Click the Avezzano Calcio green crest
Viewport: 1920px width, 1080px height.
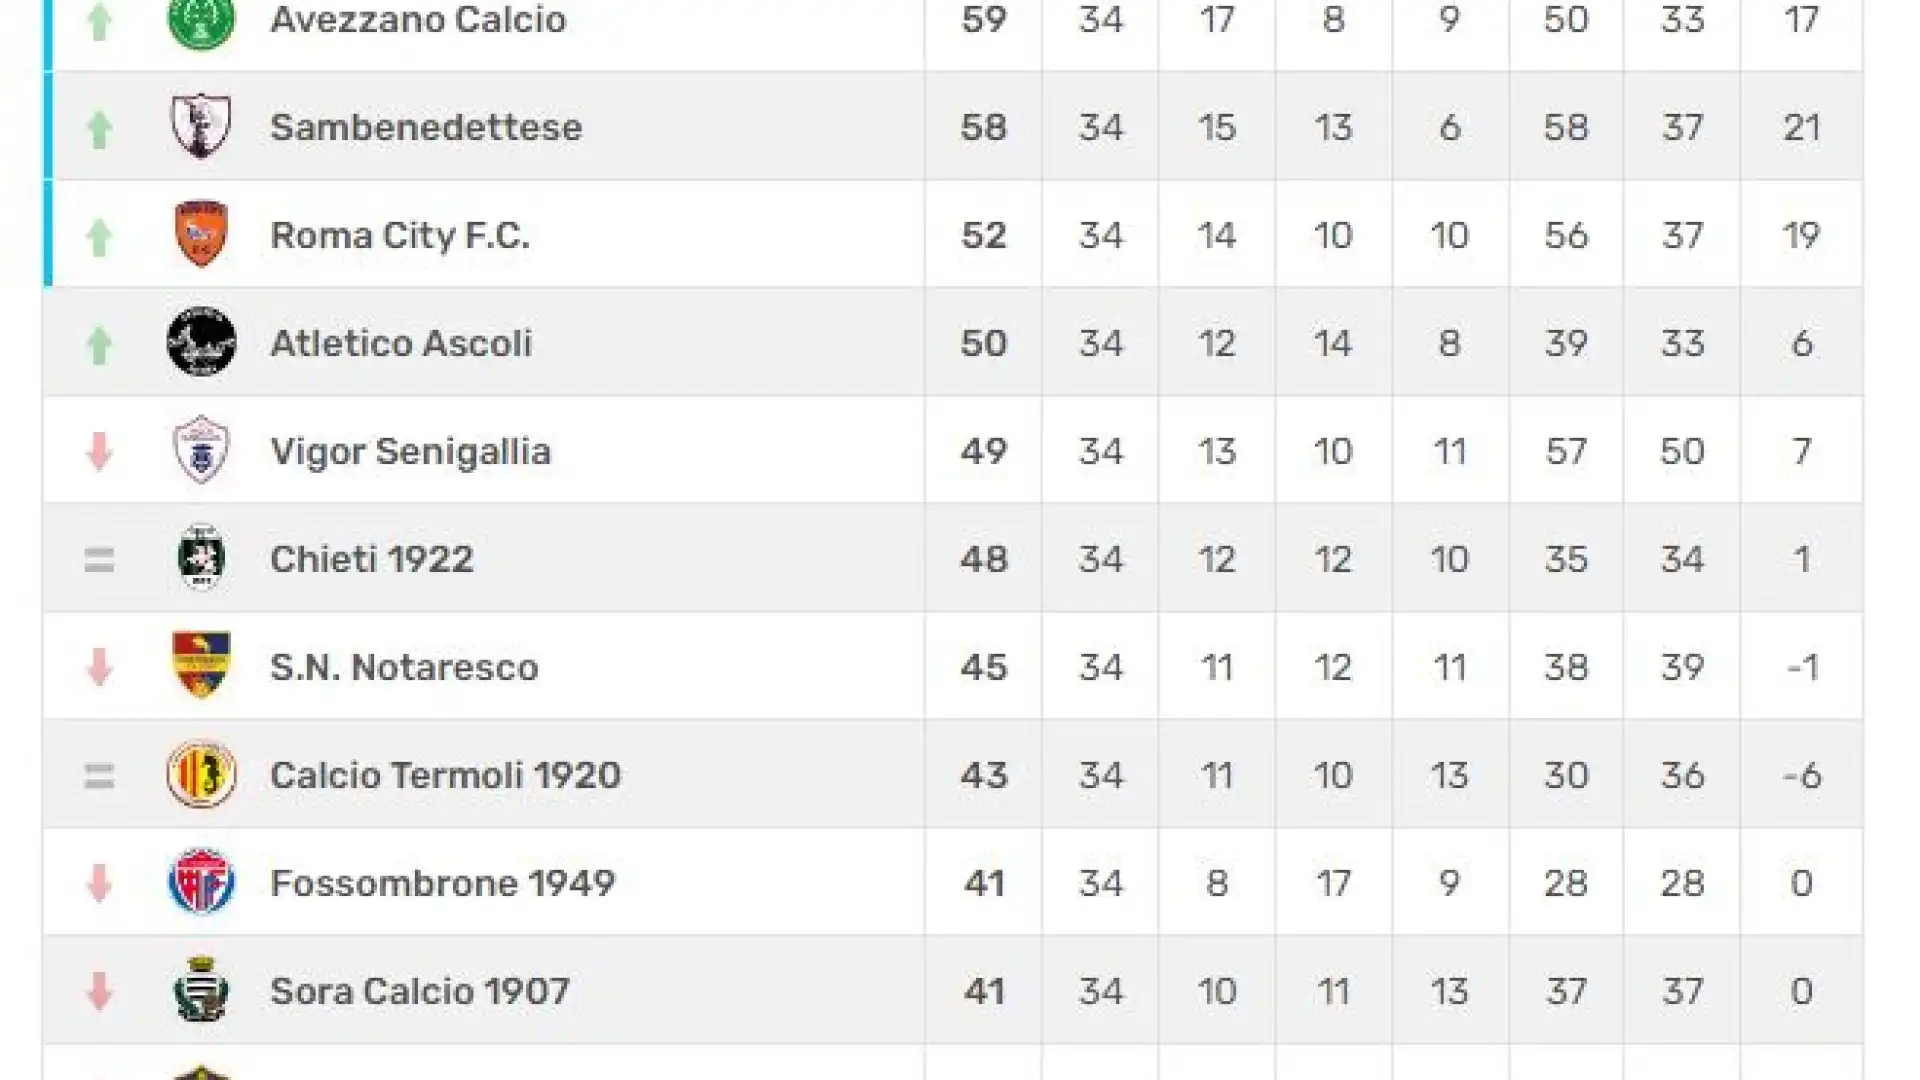pos(201,22)
